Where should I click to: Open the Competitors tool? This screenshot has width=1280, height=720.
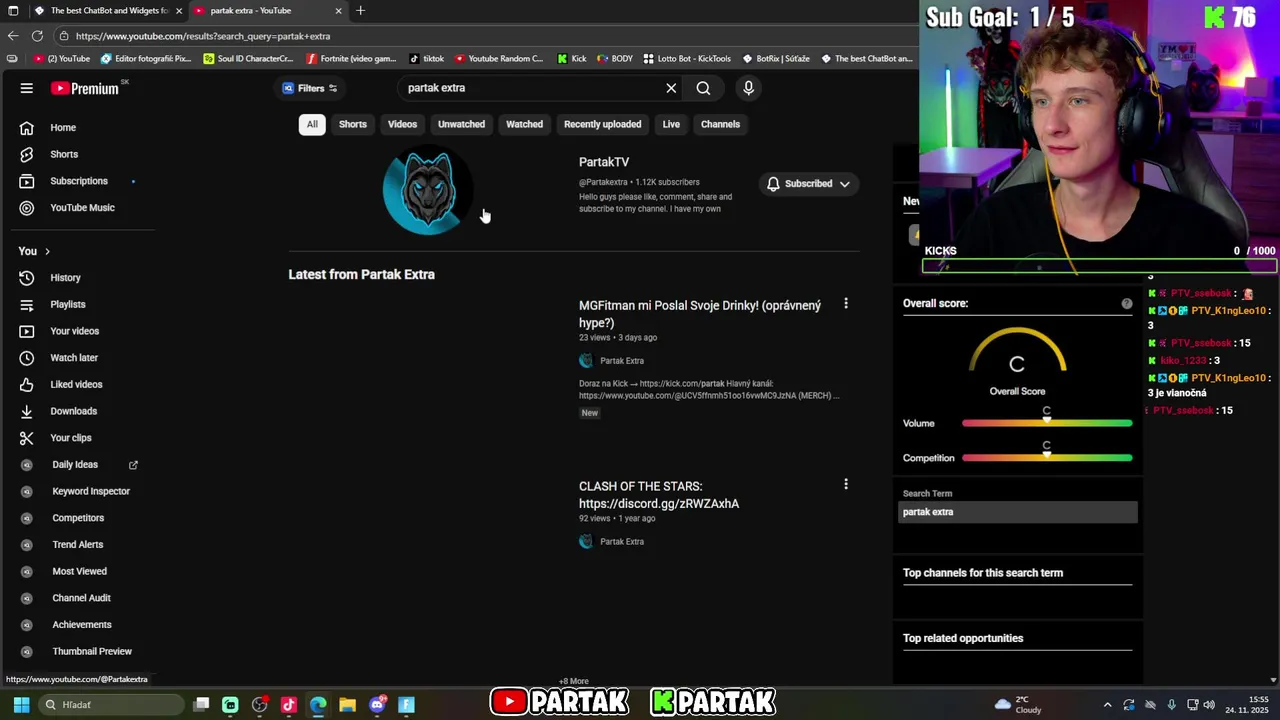(x=77, y=518)
